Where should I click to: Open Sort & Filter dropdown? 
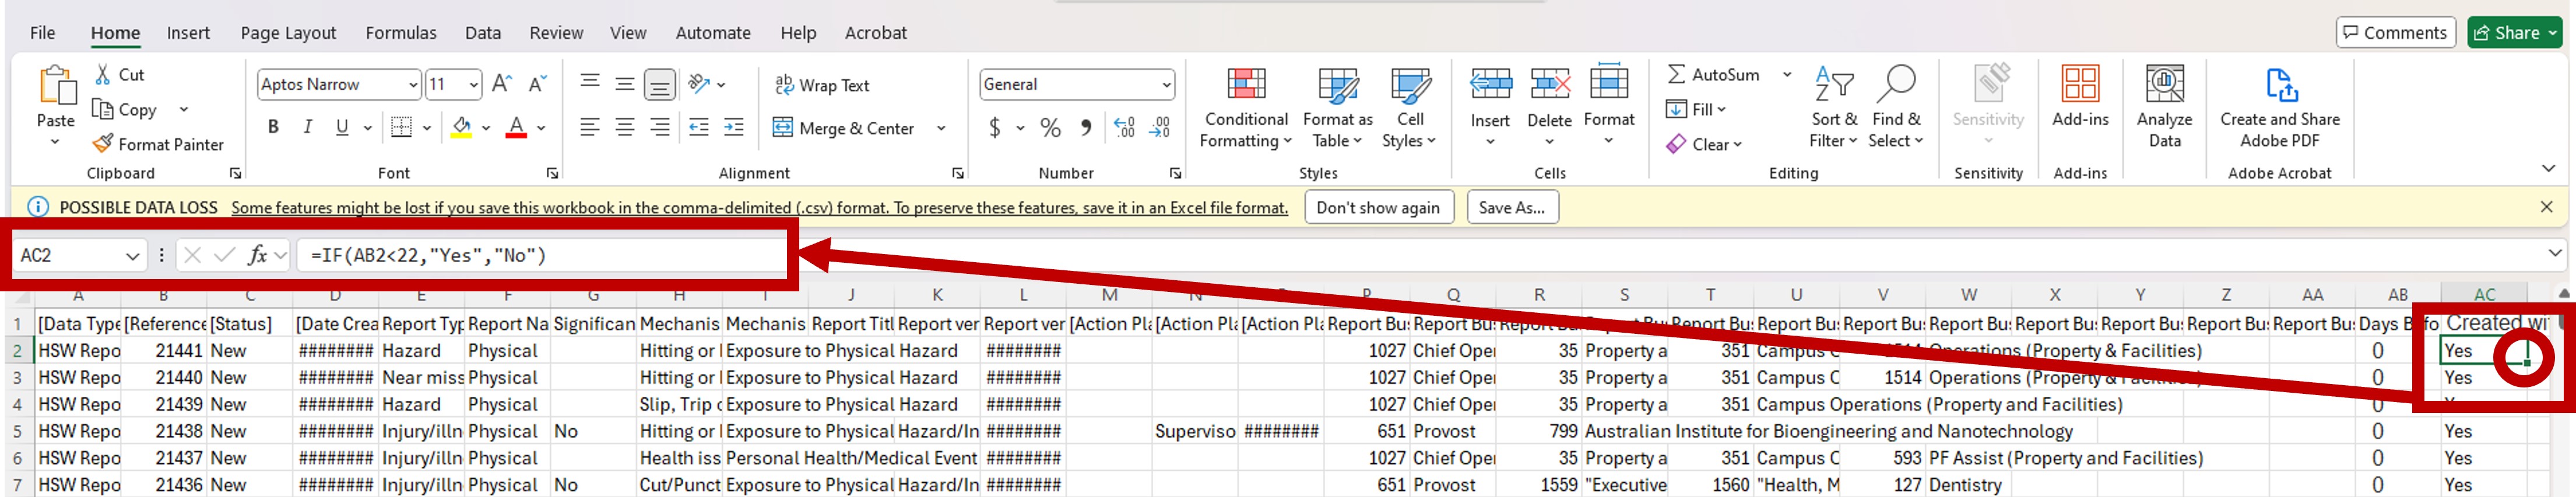click(1834, 107)
